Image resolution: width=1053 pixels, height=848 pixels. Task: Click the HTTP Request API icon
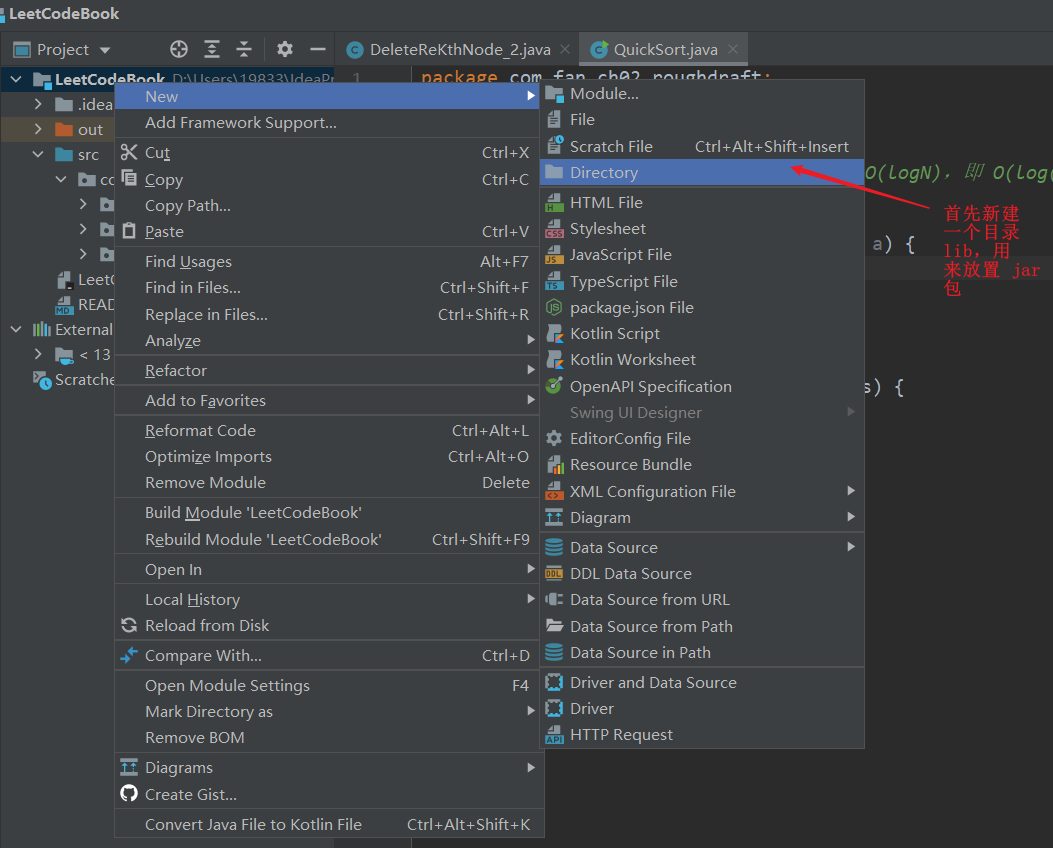point(554,735)
